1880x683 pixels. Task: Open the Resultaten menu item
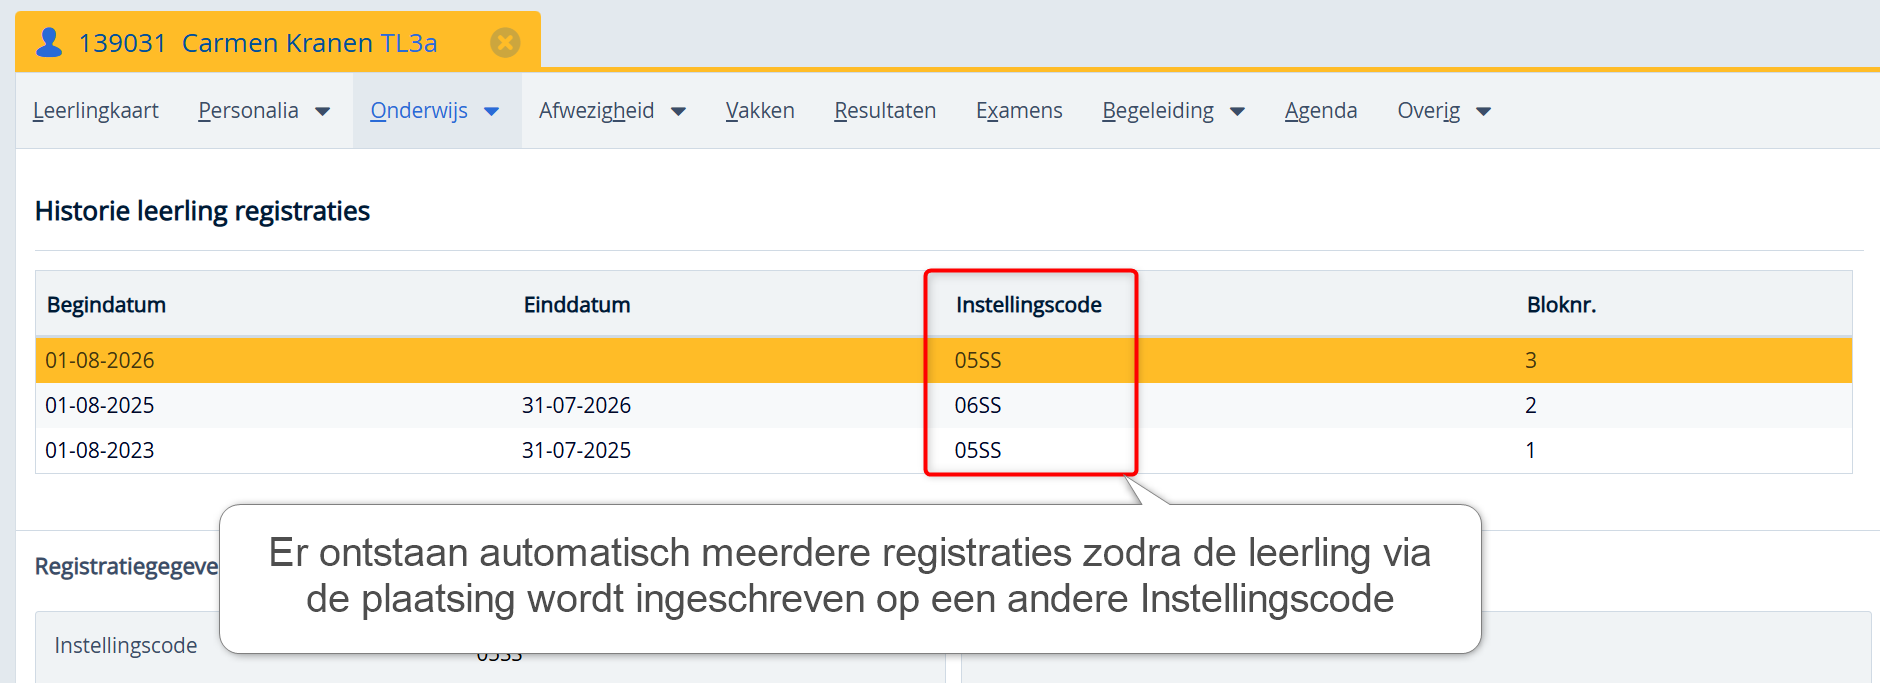coord(885,111)
